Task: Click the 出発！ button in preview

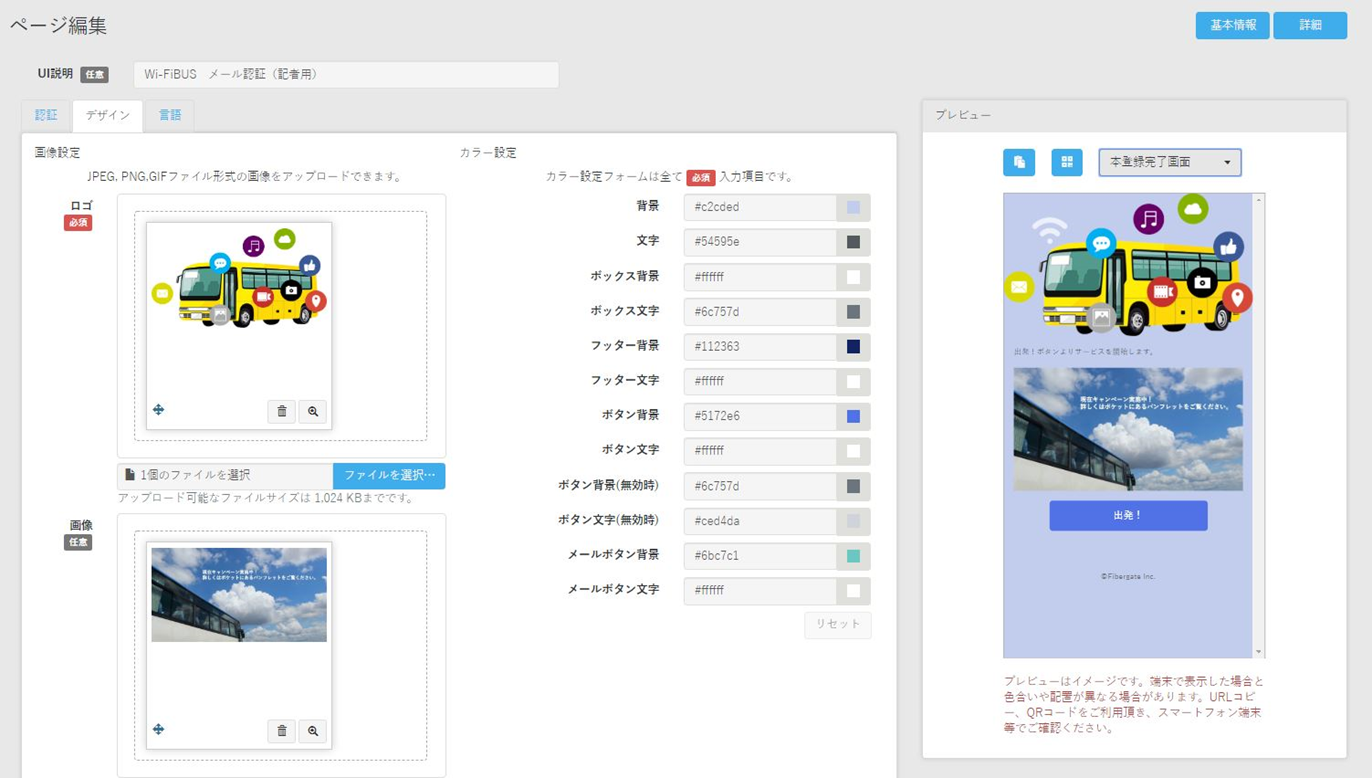Action: [x=1128, y=516]
